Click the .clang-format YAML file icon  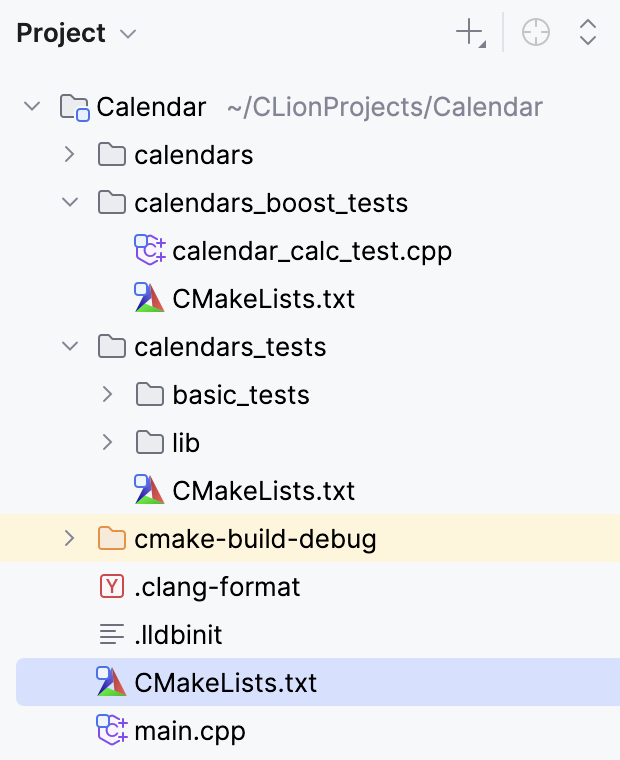coord(111,587)
